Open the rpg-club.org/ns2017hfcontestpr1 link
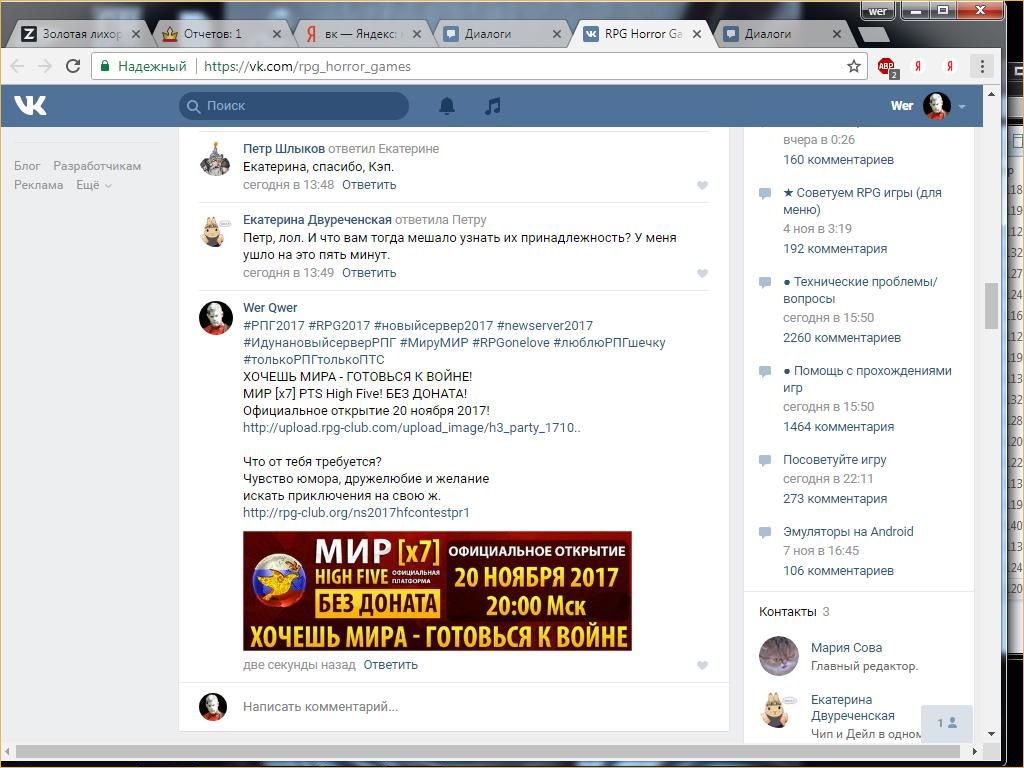Image resolution: width=1024 pixels, height=768 pixels. (x=356, y=513)
